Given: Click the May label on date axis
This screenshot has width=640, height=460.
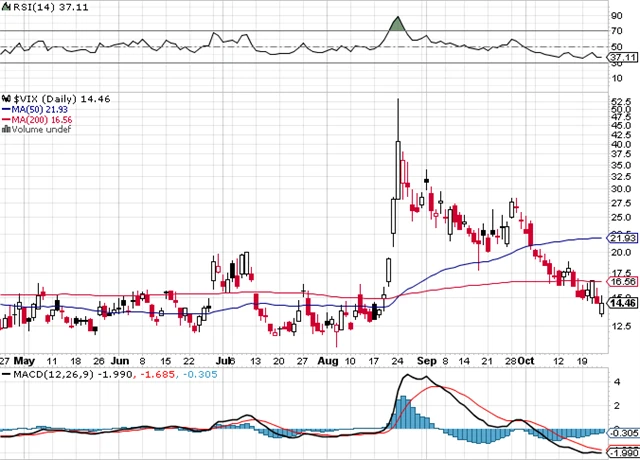Looking at the screenshot, I should pos(25,359).
